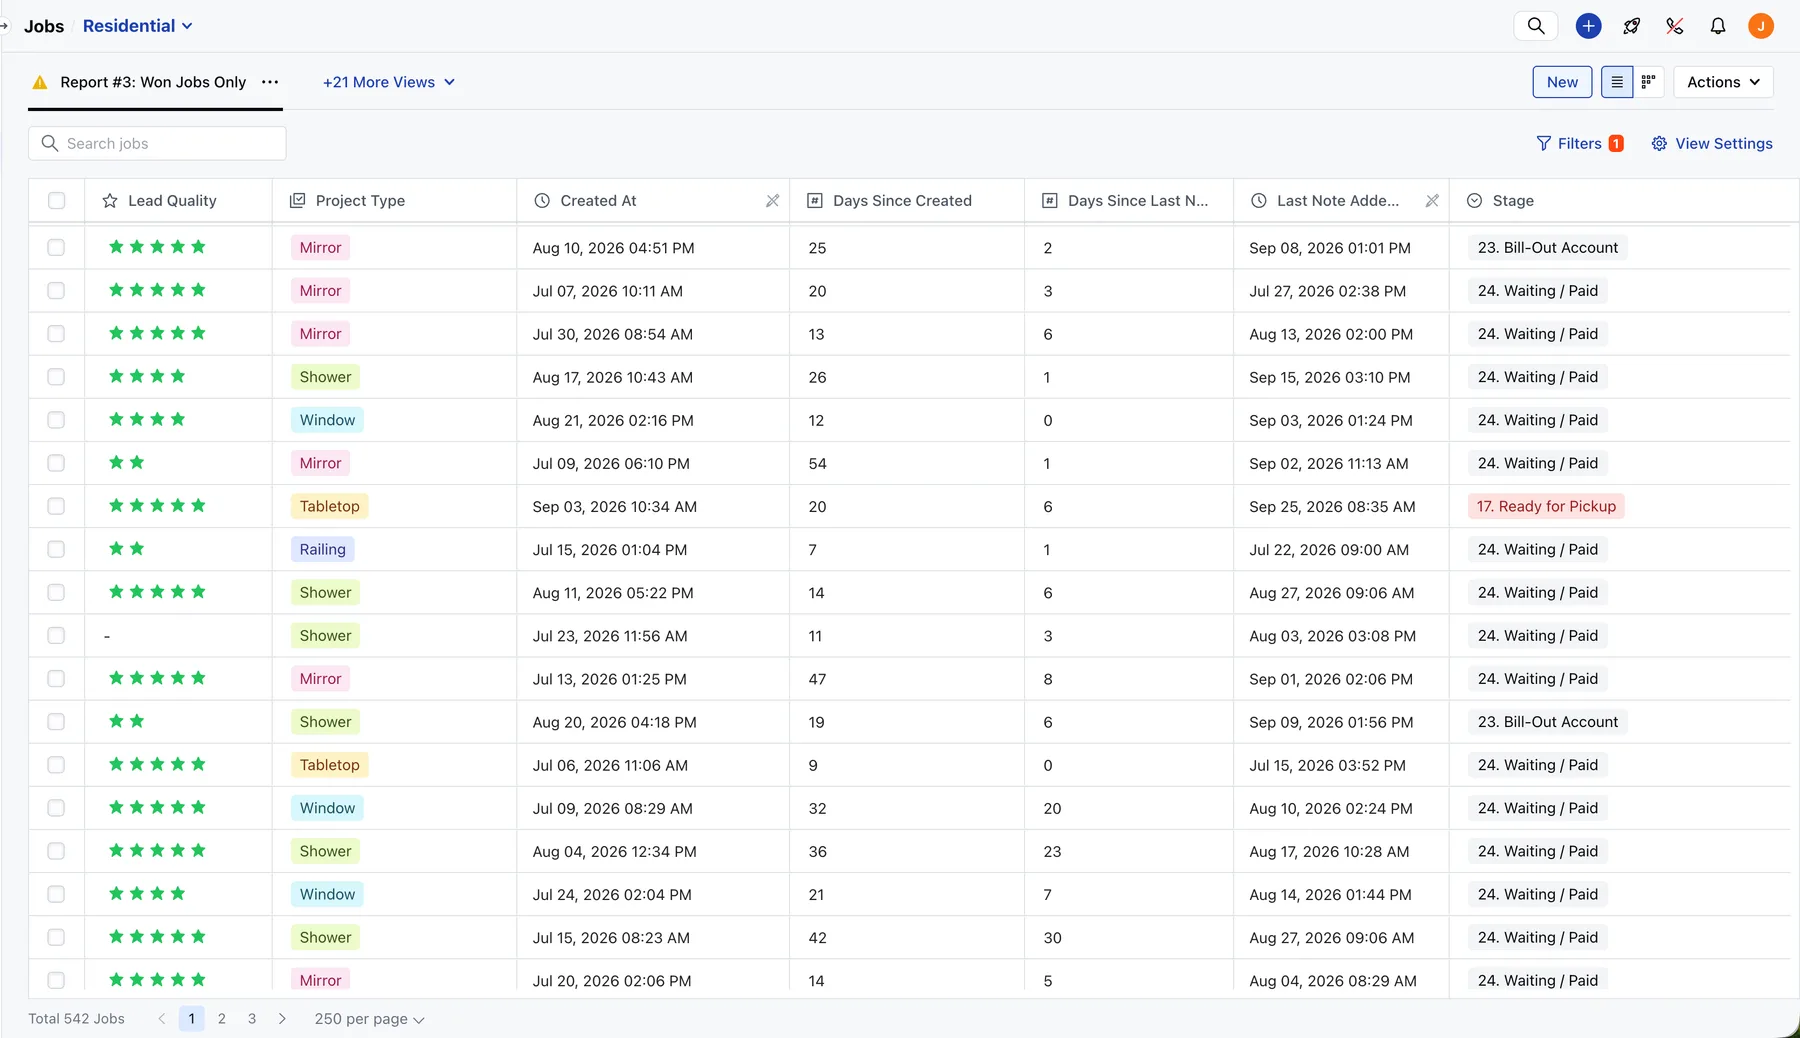Switch to list view layout icon
The height and width of the screenshot is (1038, 1800).
tap(1617, 82)
